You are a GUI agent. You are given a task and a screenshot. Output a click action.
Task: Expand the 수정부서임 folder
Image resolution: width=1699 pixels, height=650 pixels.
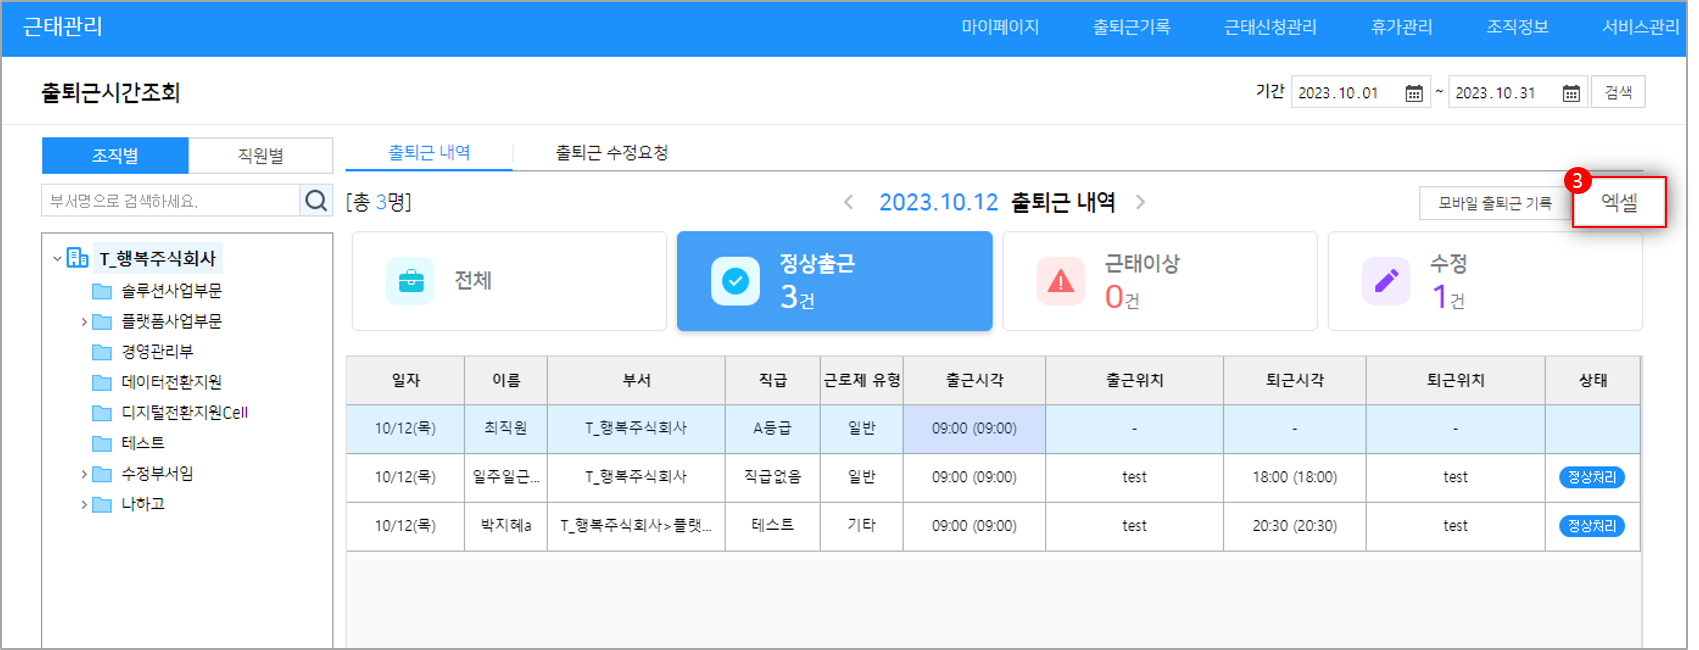pyautogui.click(x=84, y=474)
